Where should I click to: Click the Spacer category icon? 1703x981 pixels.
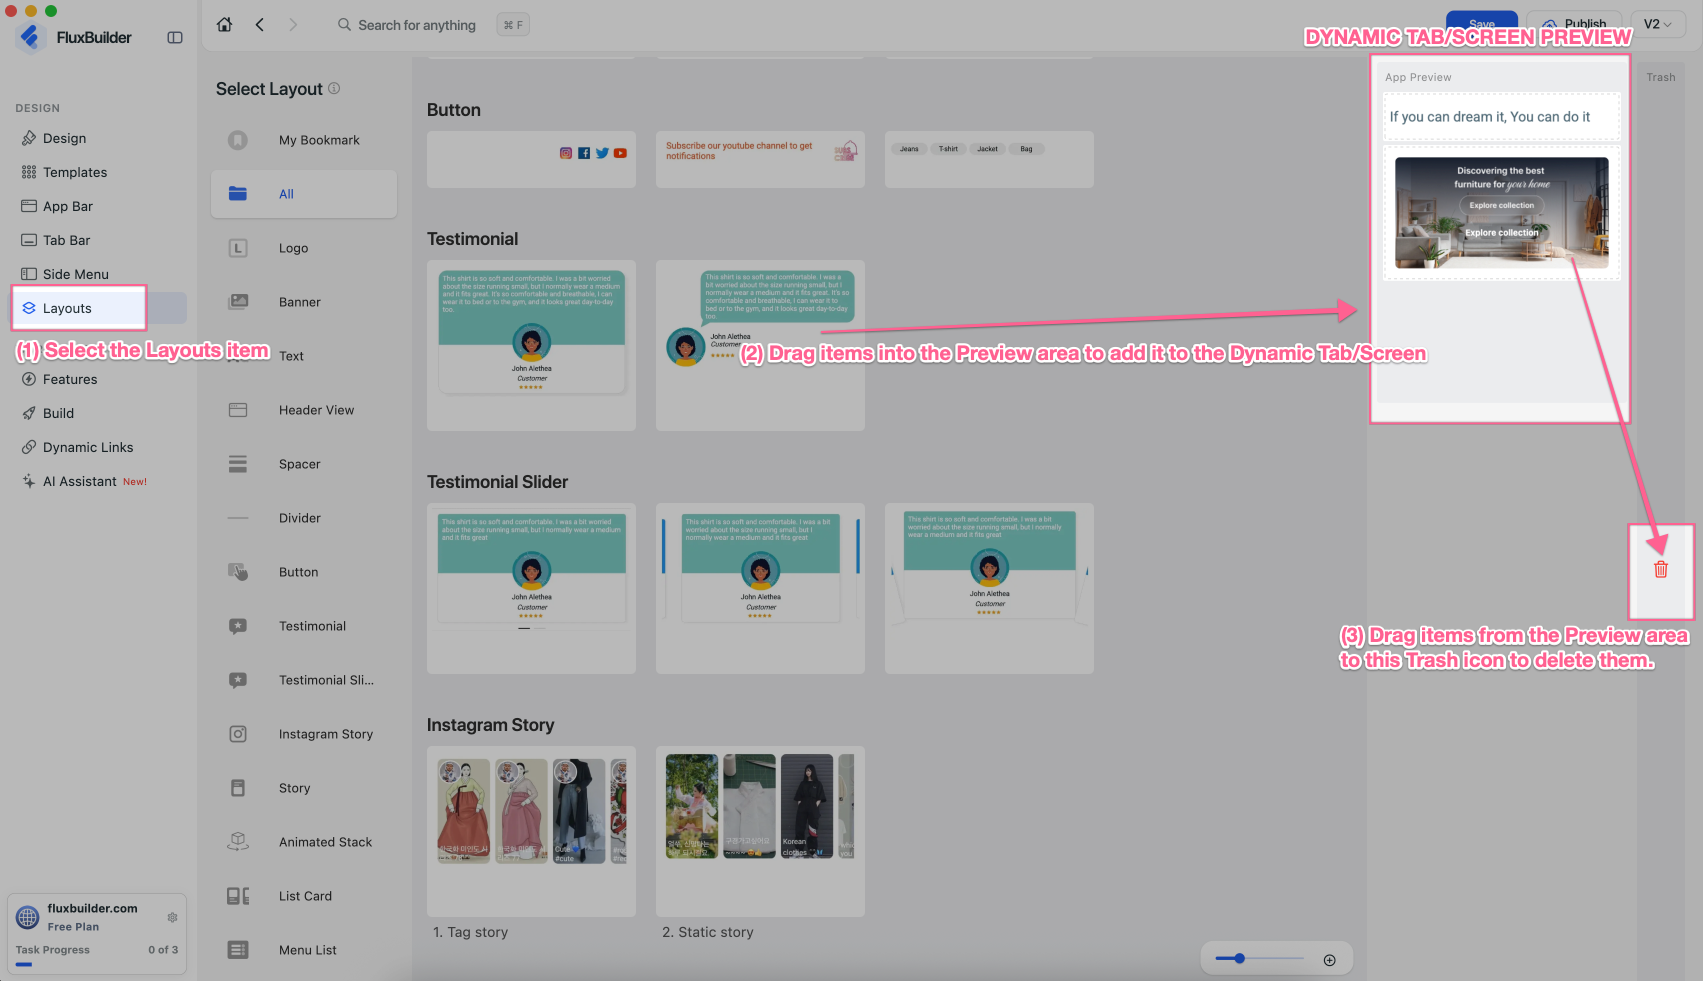coord(238,464)
